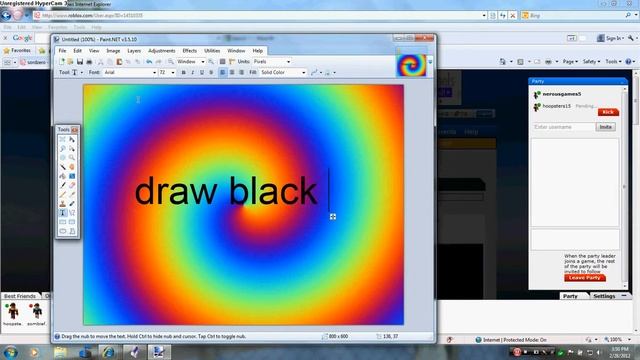640x360 pixels.
Task: Toggle Underline text formatting
Action: (202, 72)
